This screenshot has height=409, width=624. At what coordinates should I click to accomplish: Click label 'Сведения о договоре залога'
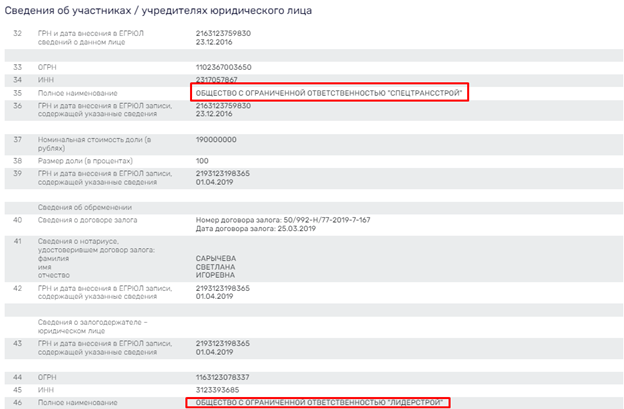(x=88, y=220)
